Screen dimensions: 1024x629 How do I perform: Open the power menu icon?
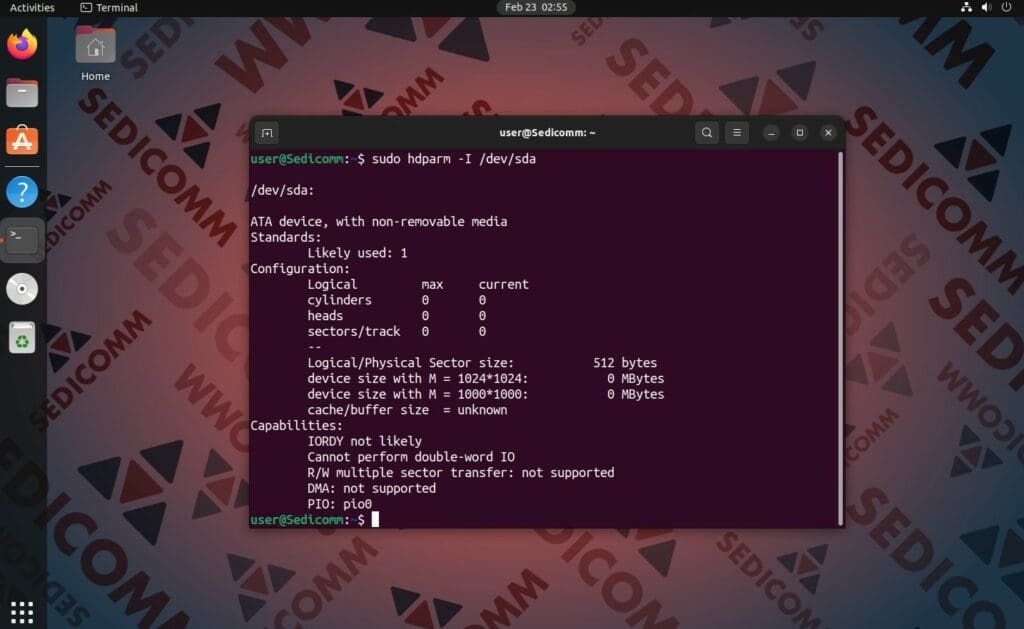click(x=1006, y=7)
